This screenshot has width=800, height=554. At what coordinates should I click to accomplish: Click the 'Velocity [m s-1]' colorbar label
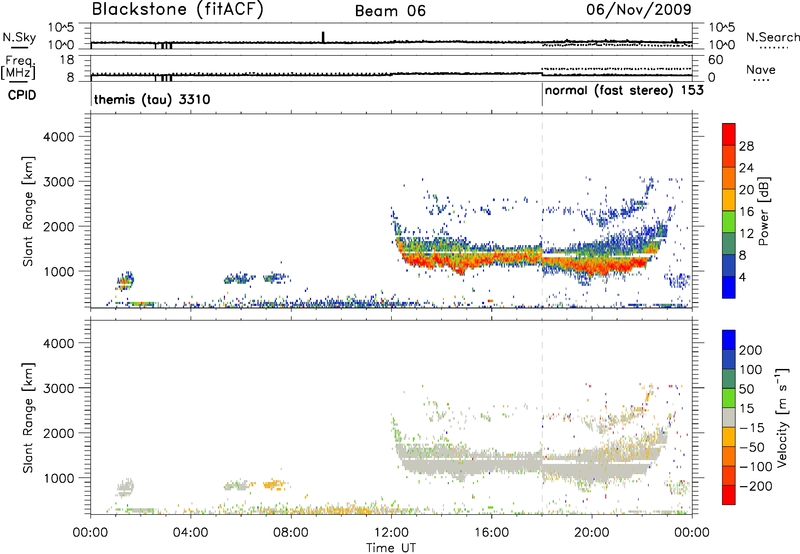pyautogui.click(x=782, y=417)
